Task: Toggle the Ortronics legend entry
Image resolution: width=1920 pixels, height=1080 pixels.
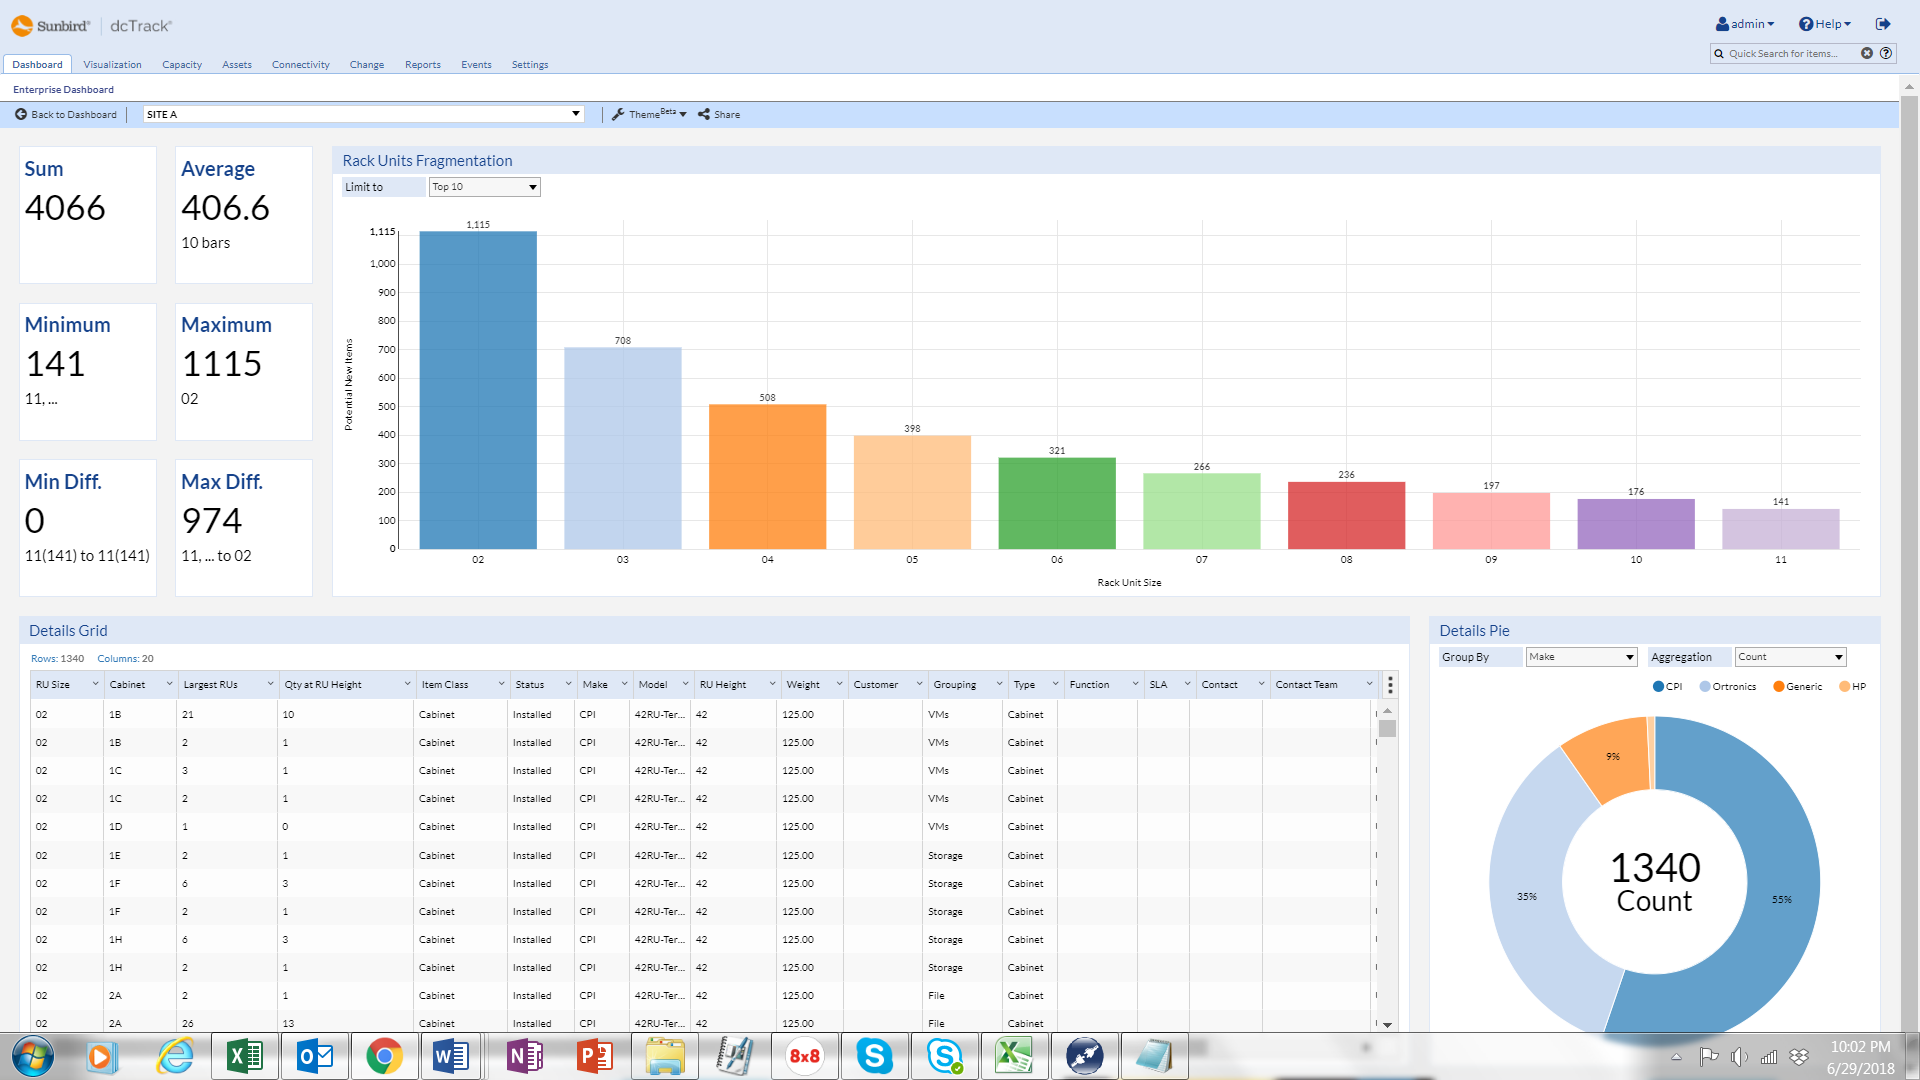Action: [1727, 687]
